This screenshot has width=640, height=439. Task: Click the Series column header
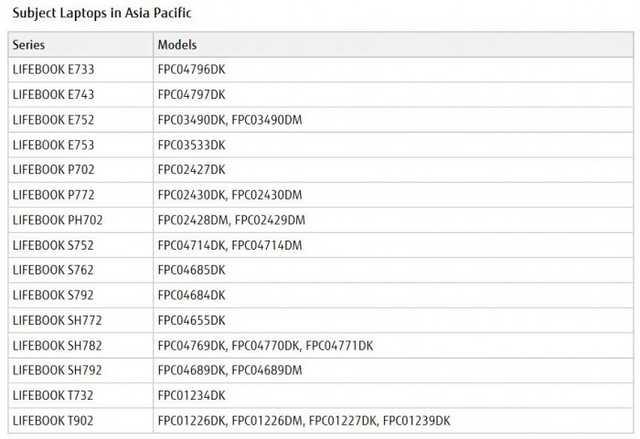pyautogui.click(x=29, y=45)
